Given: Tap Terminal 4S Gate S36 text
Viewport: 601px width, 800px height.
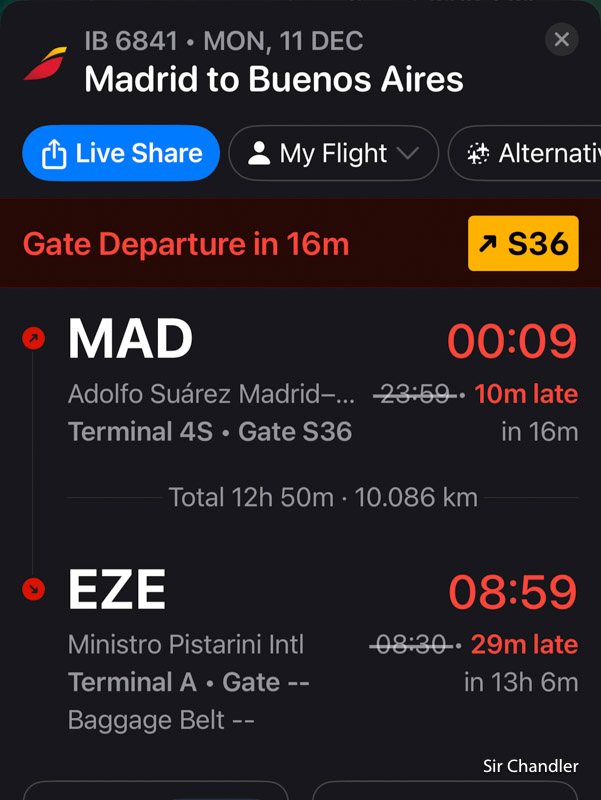Looking at the screenshot, I should coord(210,432).
